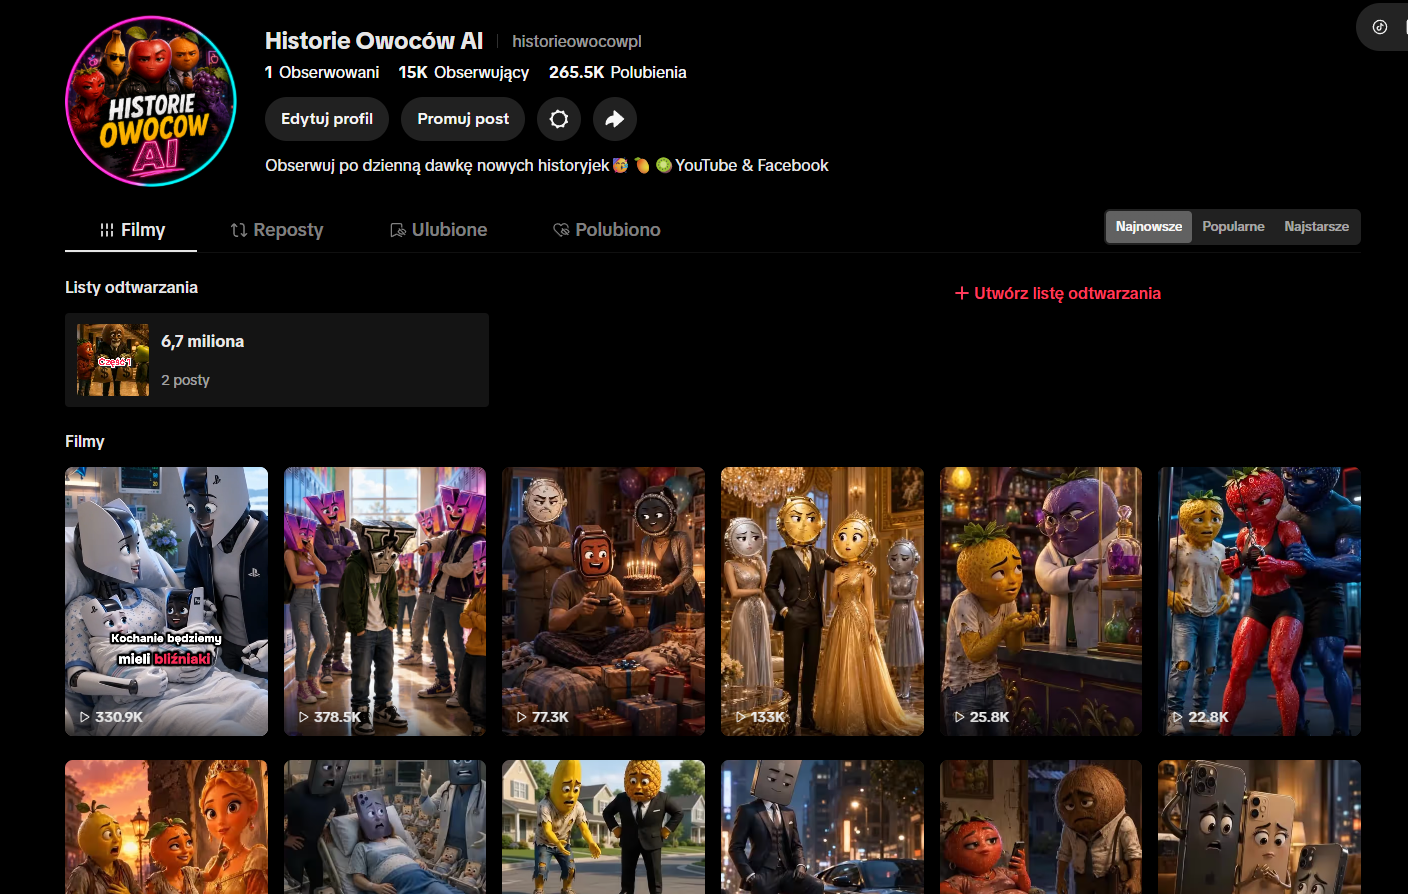
Task: Click the Historie Owoców AI profile avatar
Action: point(151,101)
